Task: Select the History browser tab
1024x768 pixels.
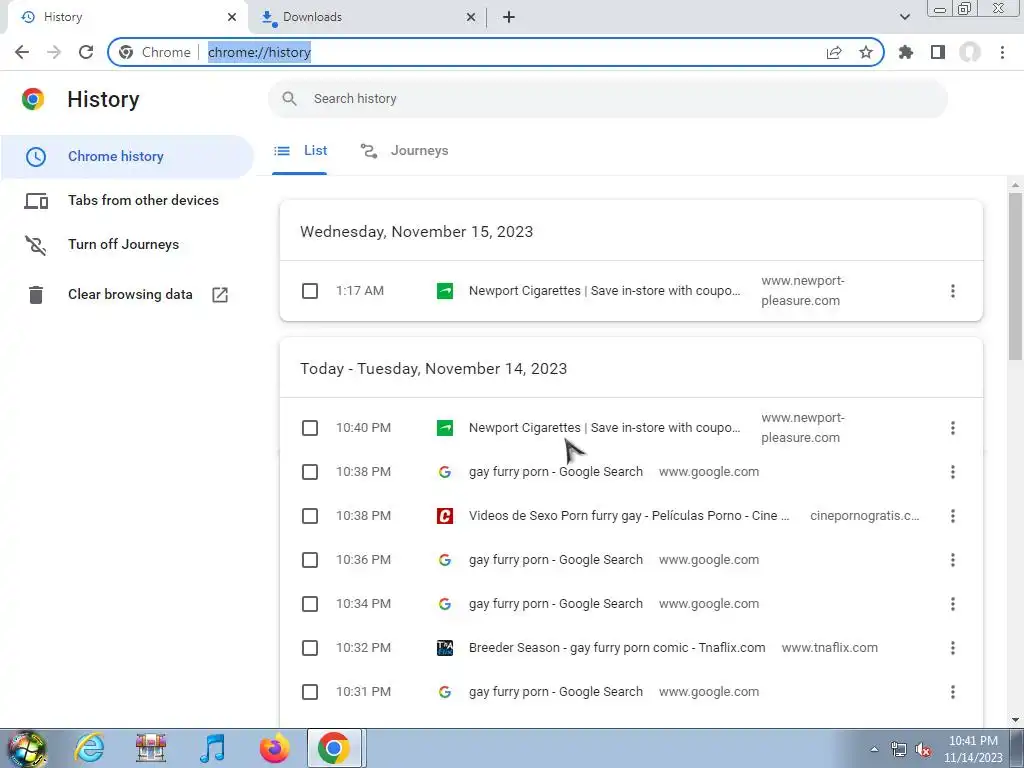Action: [128, 17]
